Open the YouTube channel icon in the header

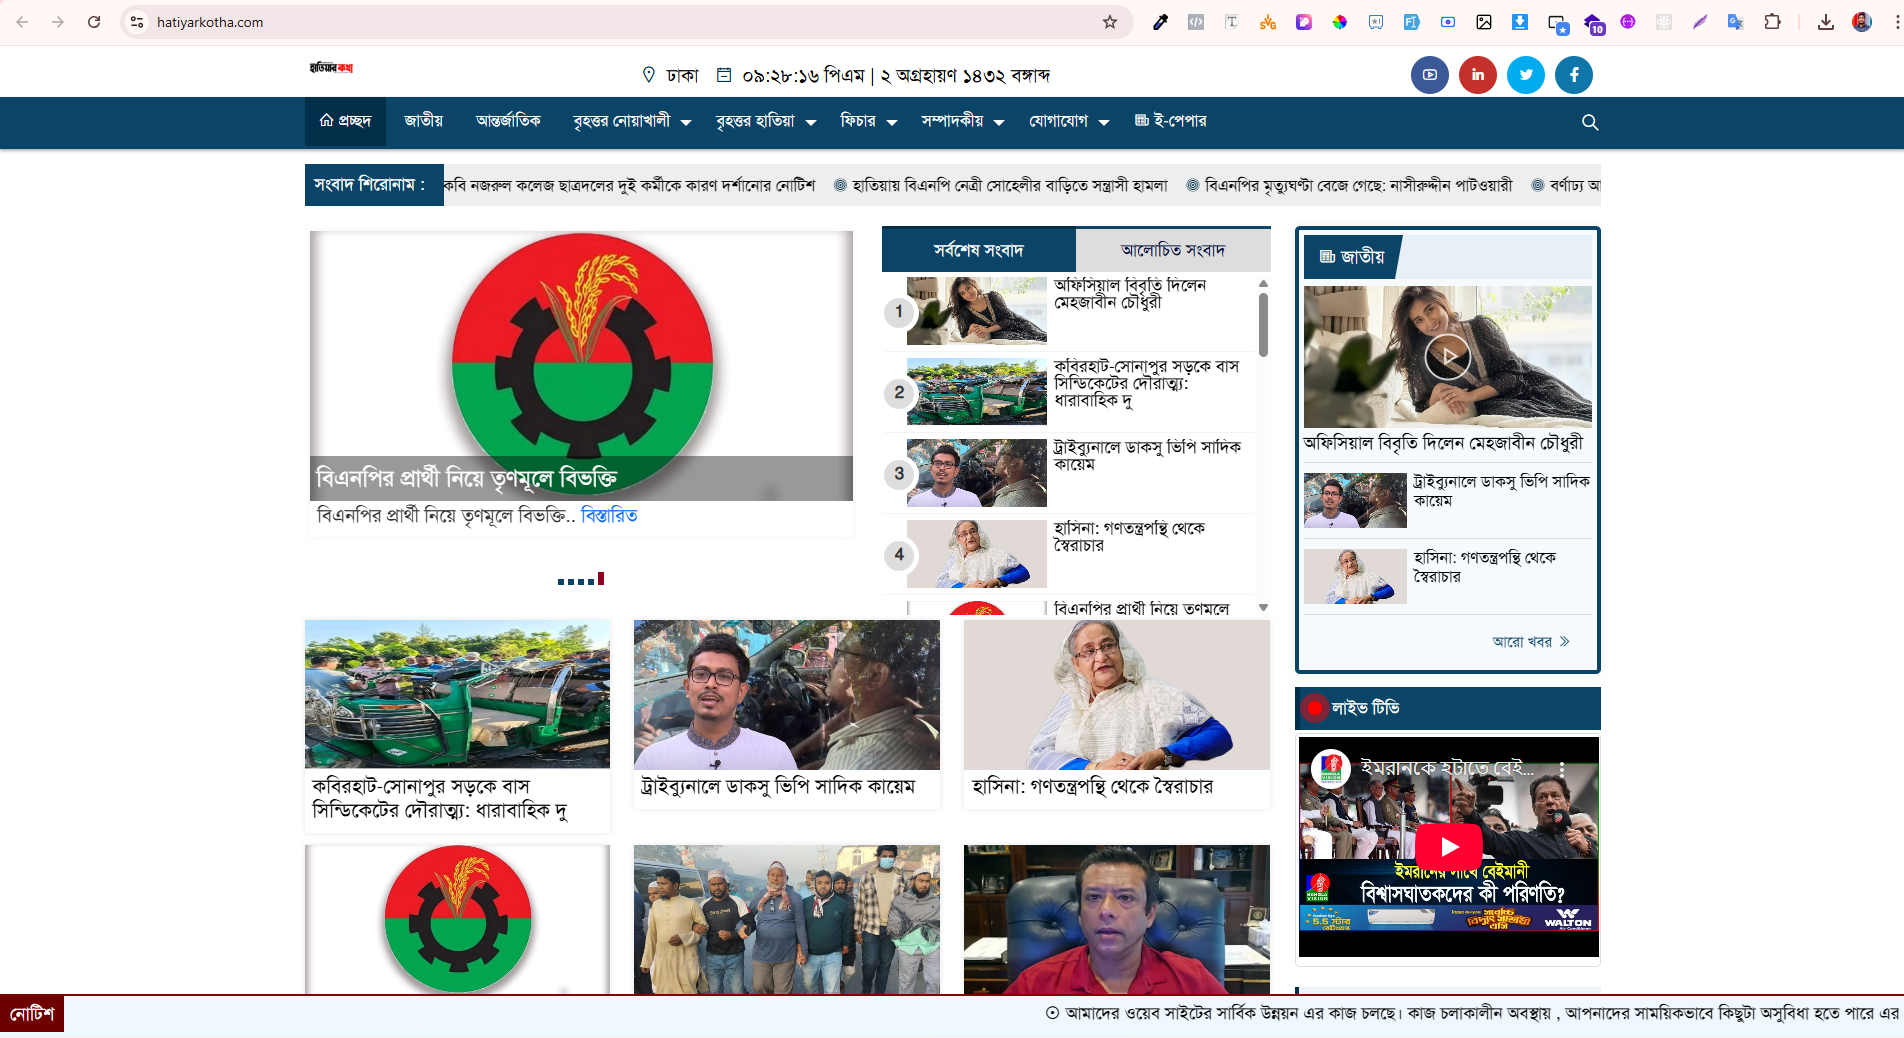click(1429, 75)
